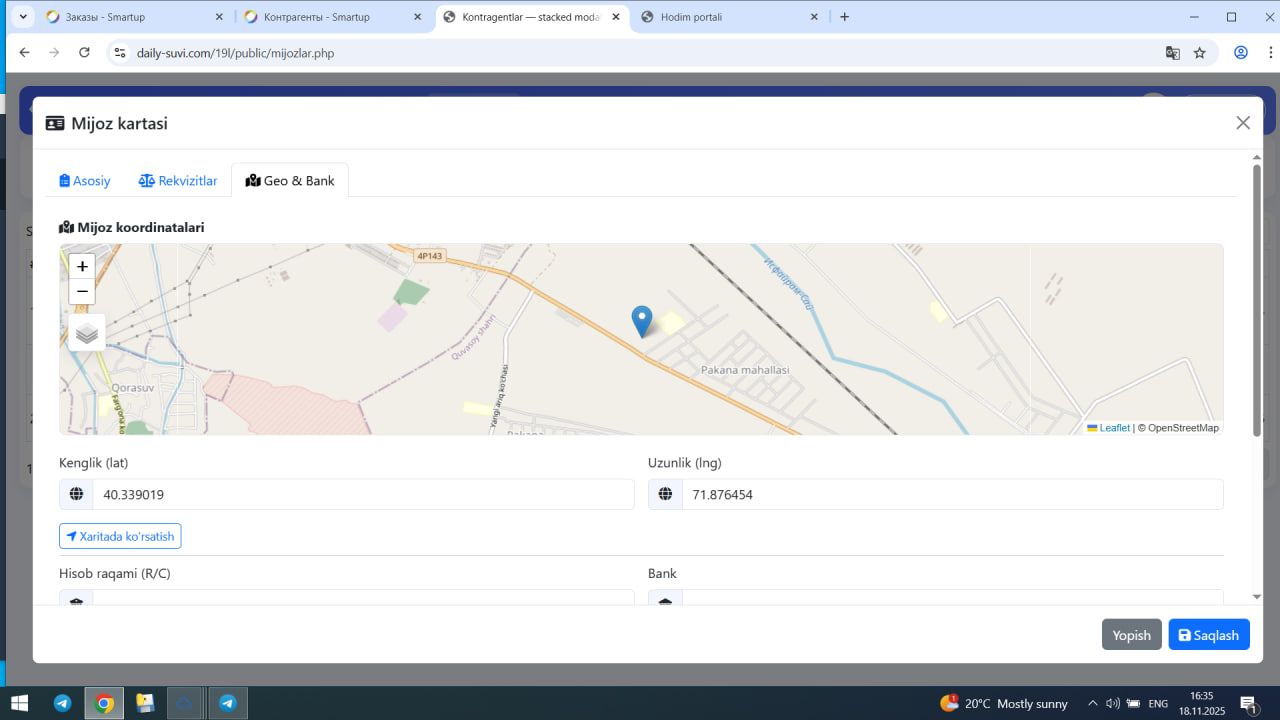
Task: Close the Контрагенты - Smartup browser tab
Action: coord(417,17)
